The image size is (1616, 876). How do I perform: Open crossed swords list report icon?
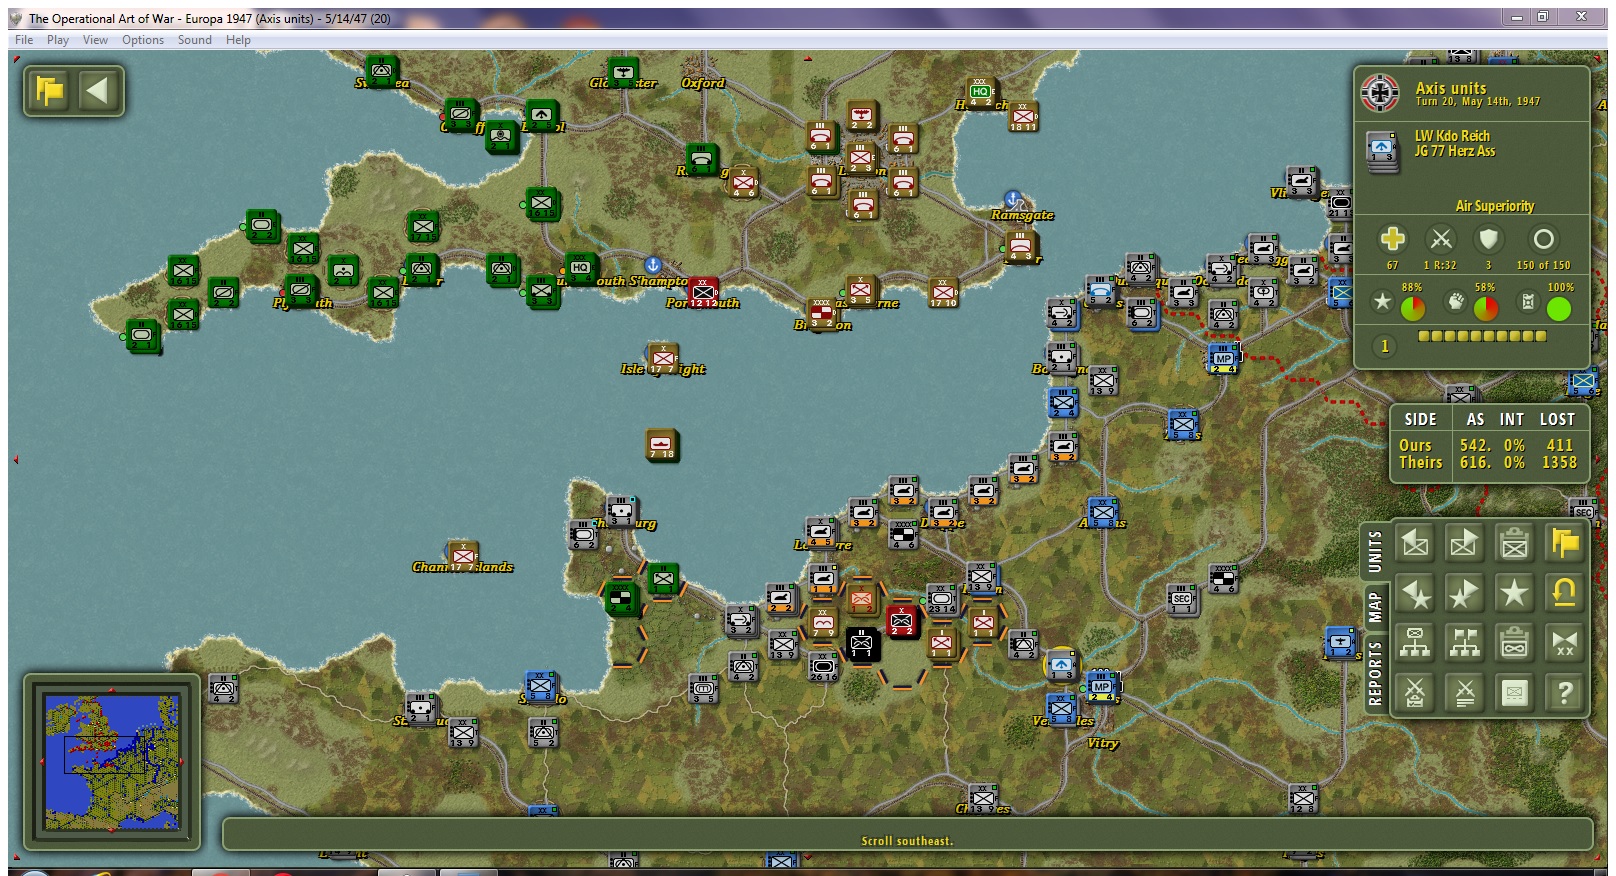pos(1464,692)
